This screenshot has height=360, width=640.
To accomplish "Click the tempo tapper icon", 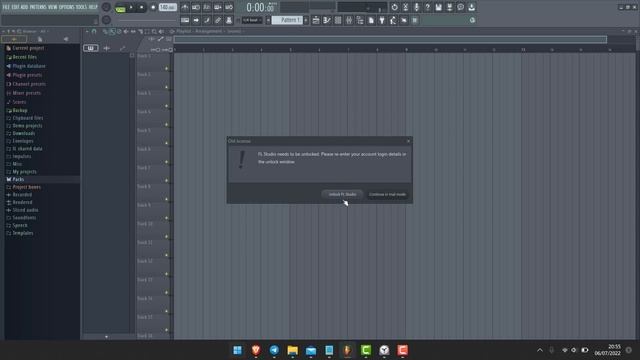I will click(393, 20).
